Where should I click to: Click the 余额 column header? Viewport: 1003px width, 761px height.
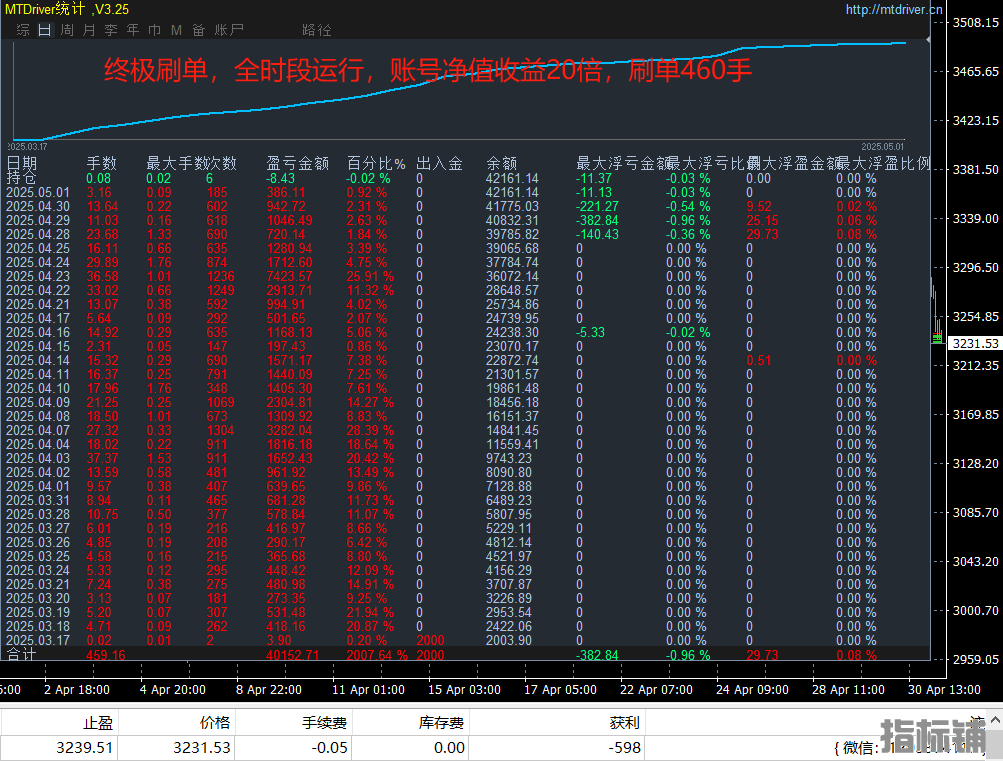click(502, 163)
